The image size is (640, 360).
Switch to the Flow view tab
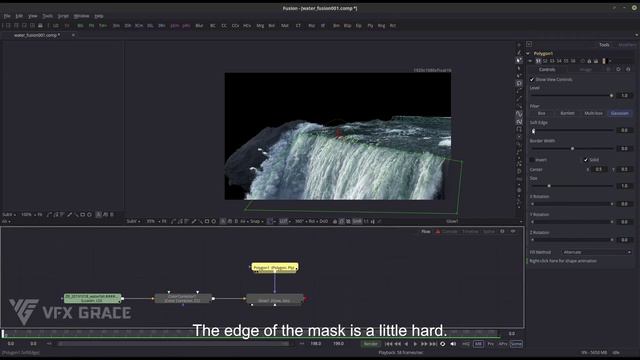tap(426, 232)
